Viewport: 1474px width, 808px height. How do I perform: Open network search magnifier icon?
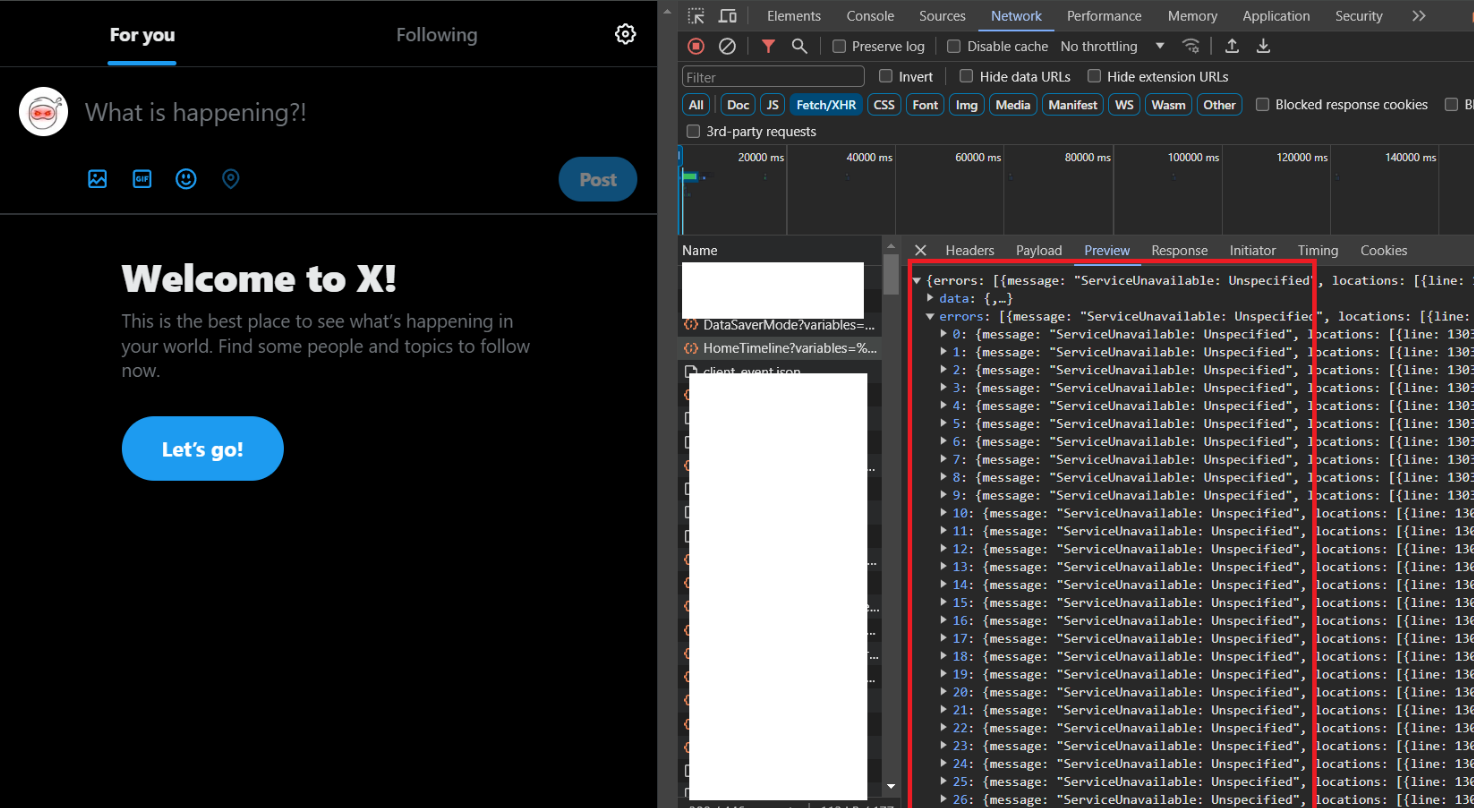click(799, 46)
